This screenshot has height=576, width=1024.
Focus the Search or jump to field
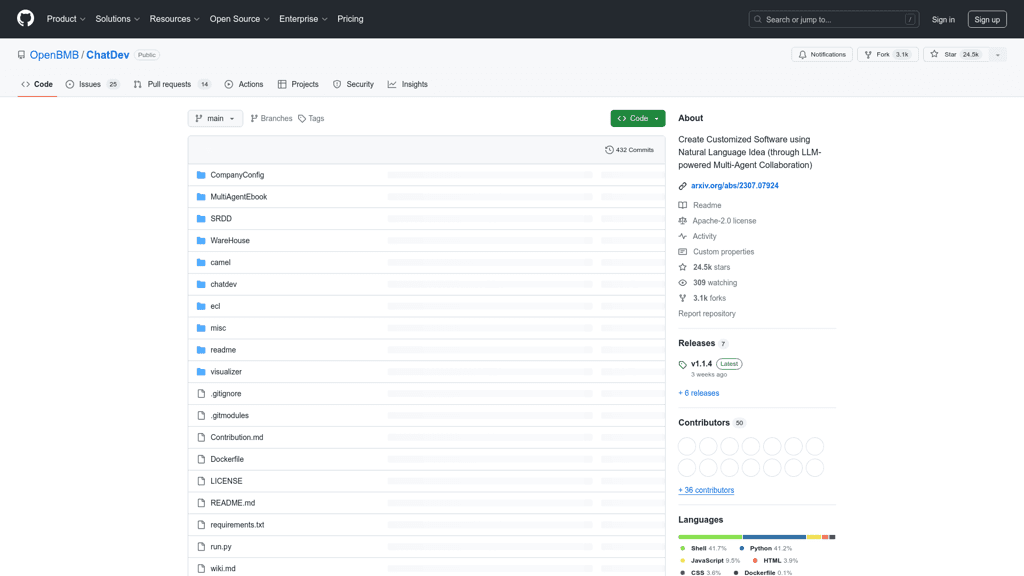click(833, 19)
